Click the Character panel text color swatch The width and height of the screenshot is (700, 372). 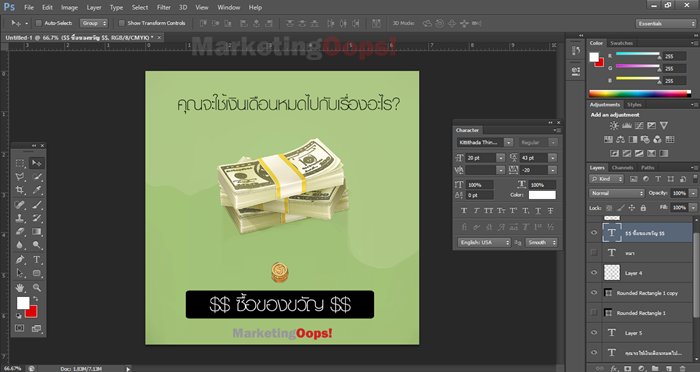coord(542,195)
